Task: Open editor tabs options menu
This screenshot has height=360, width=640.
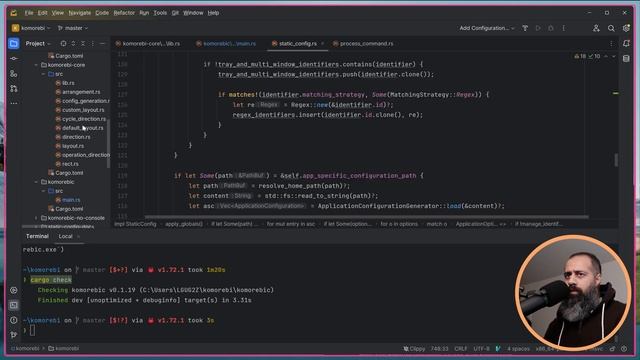Action: tap(611, 44)
